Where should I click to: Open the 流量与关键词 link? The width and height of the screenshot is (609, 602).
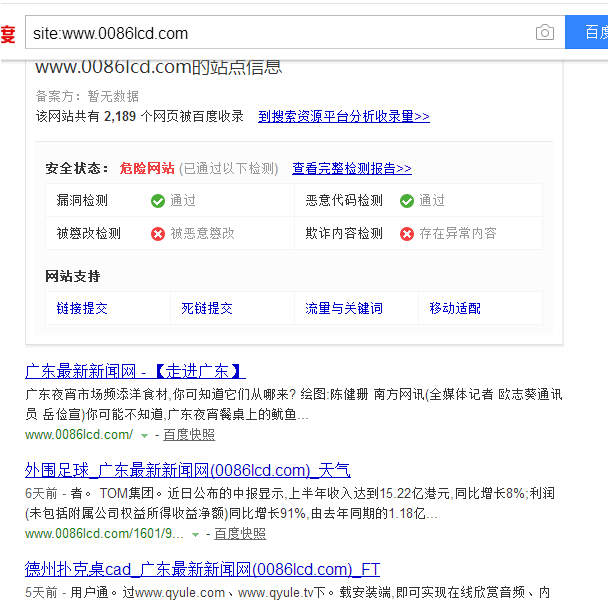[x=344, y=308]
